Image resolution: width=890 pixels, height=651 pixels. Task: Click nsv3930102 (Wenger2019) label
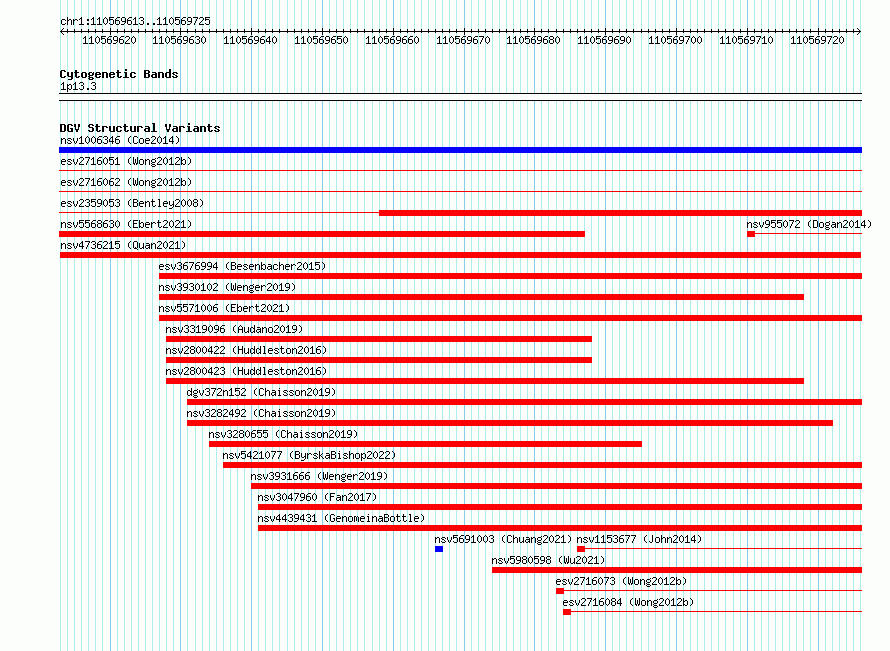pos(227,287)
